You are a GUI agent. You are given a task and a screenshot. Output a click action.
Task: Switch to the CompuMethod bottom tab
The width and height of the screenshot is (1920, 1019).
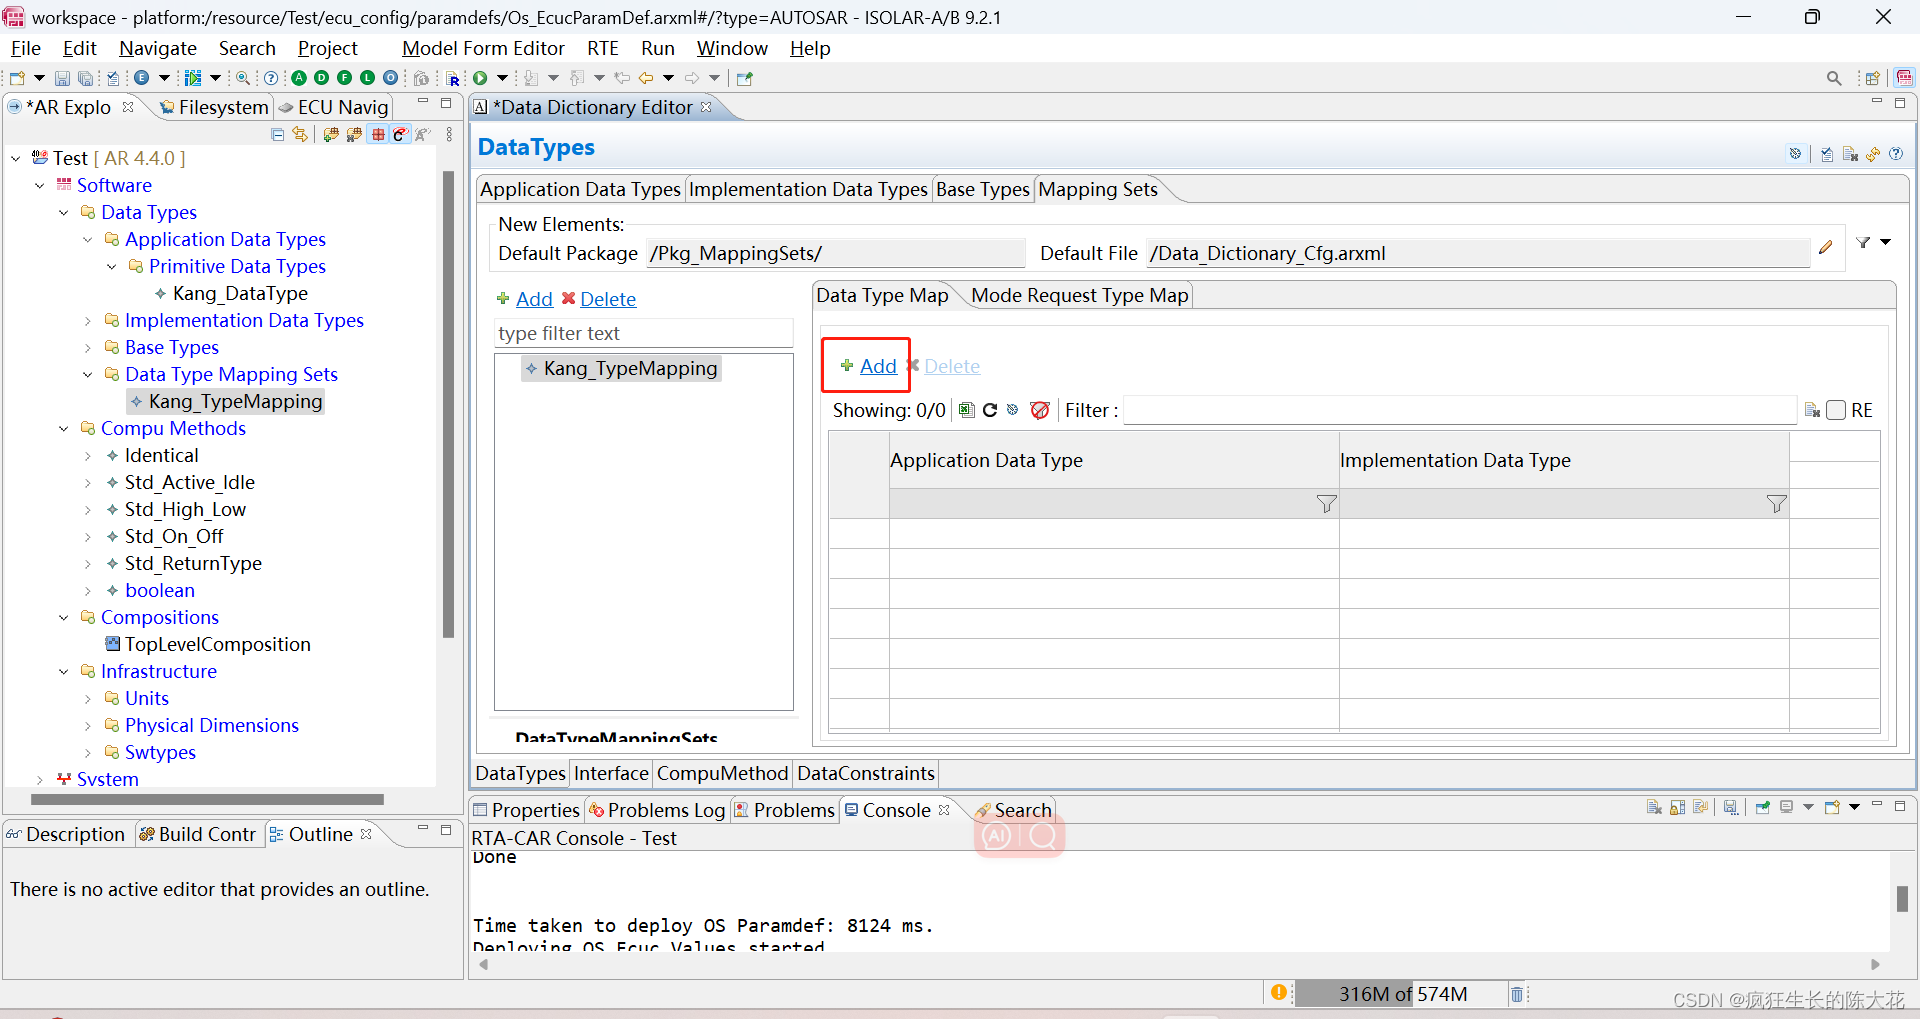[722, 773]
